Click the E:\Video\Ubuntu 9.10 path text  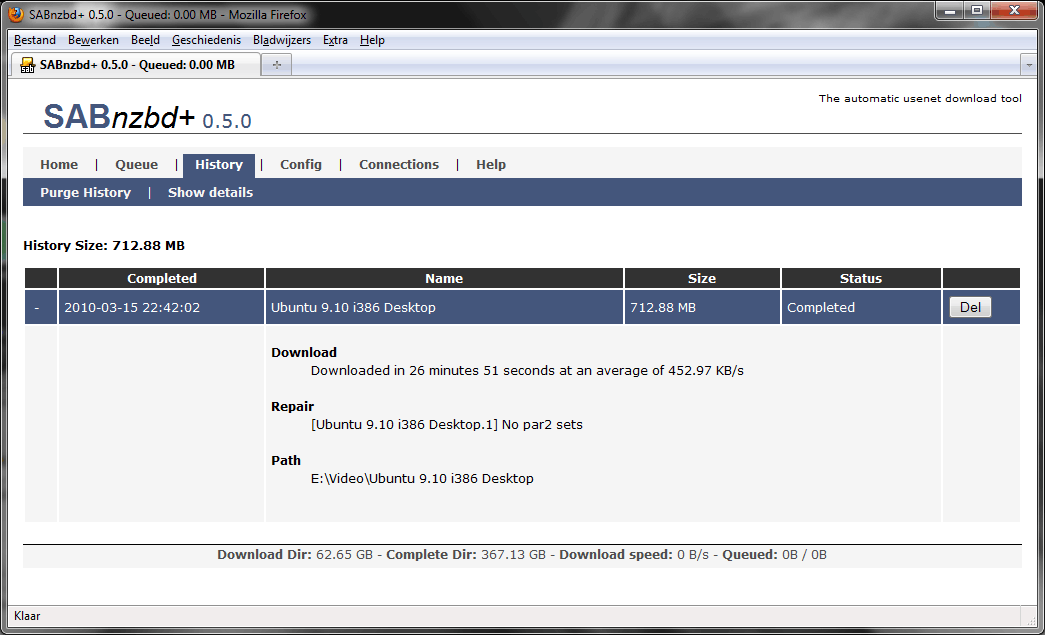click(422, 478)
